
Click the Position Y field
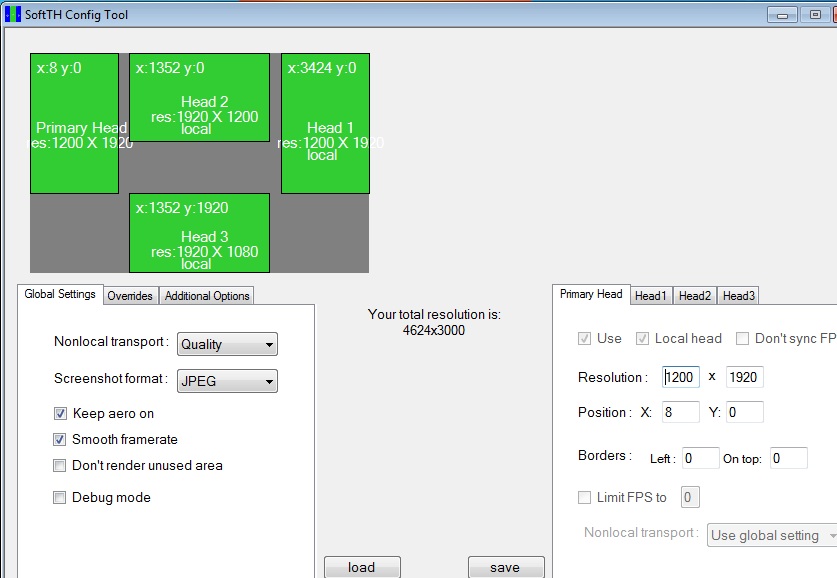[745, 412]
